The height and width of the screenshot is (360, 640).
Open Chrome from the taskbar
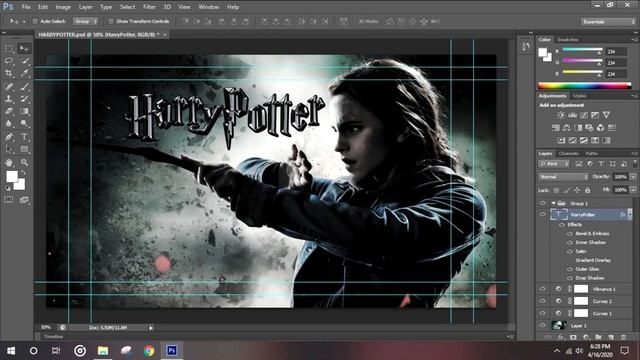149,350
